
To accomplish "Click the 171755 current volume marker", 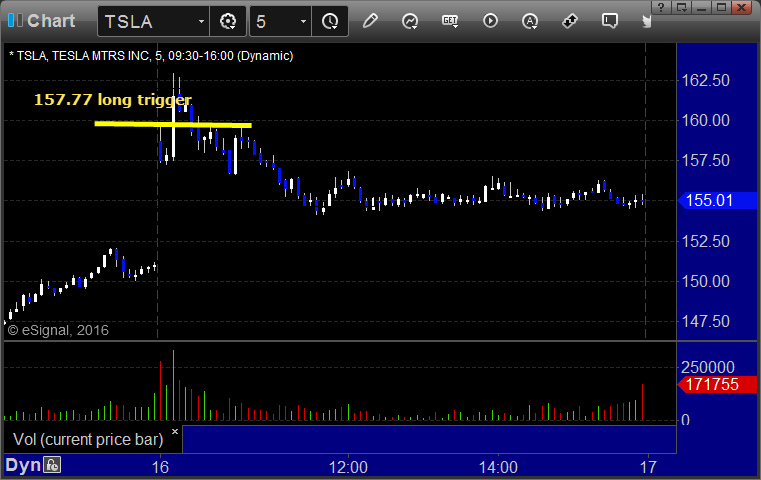I will (x=717, y=384).
